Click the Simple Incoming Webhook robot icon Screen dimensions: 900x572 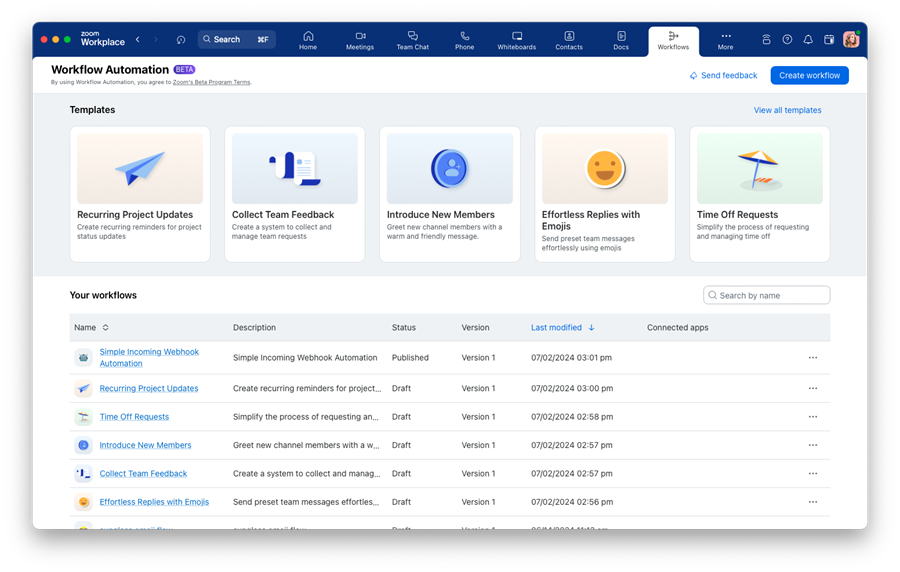tap(83, 358)
